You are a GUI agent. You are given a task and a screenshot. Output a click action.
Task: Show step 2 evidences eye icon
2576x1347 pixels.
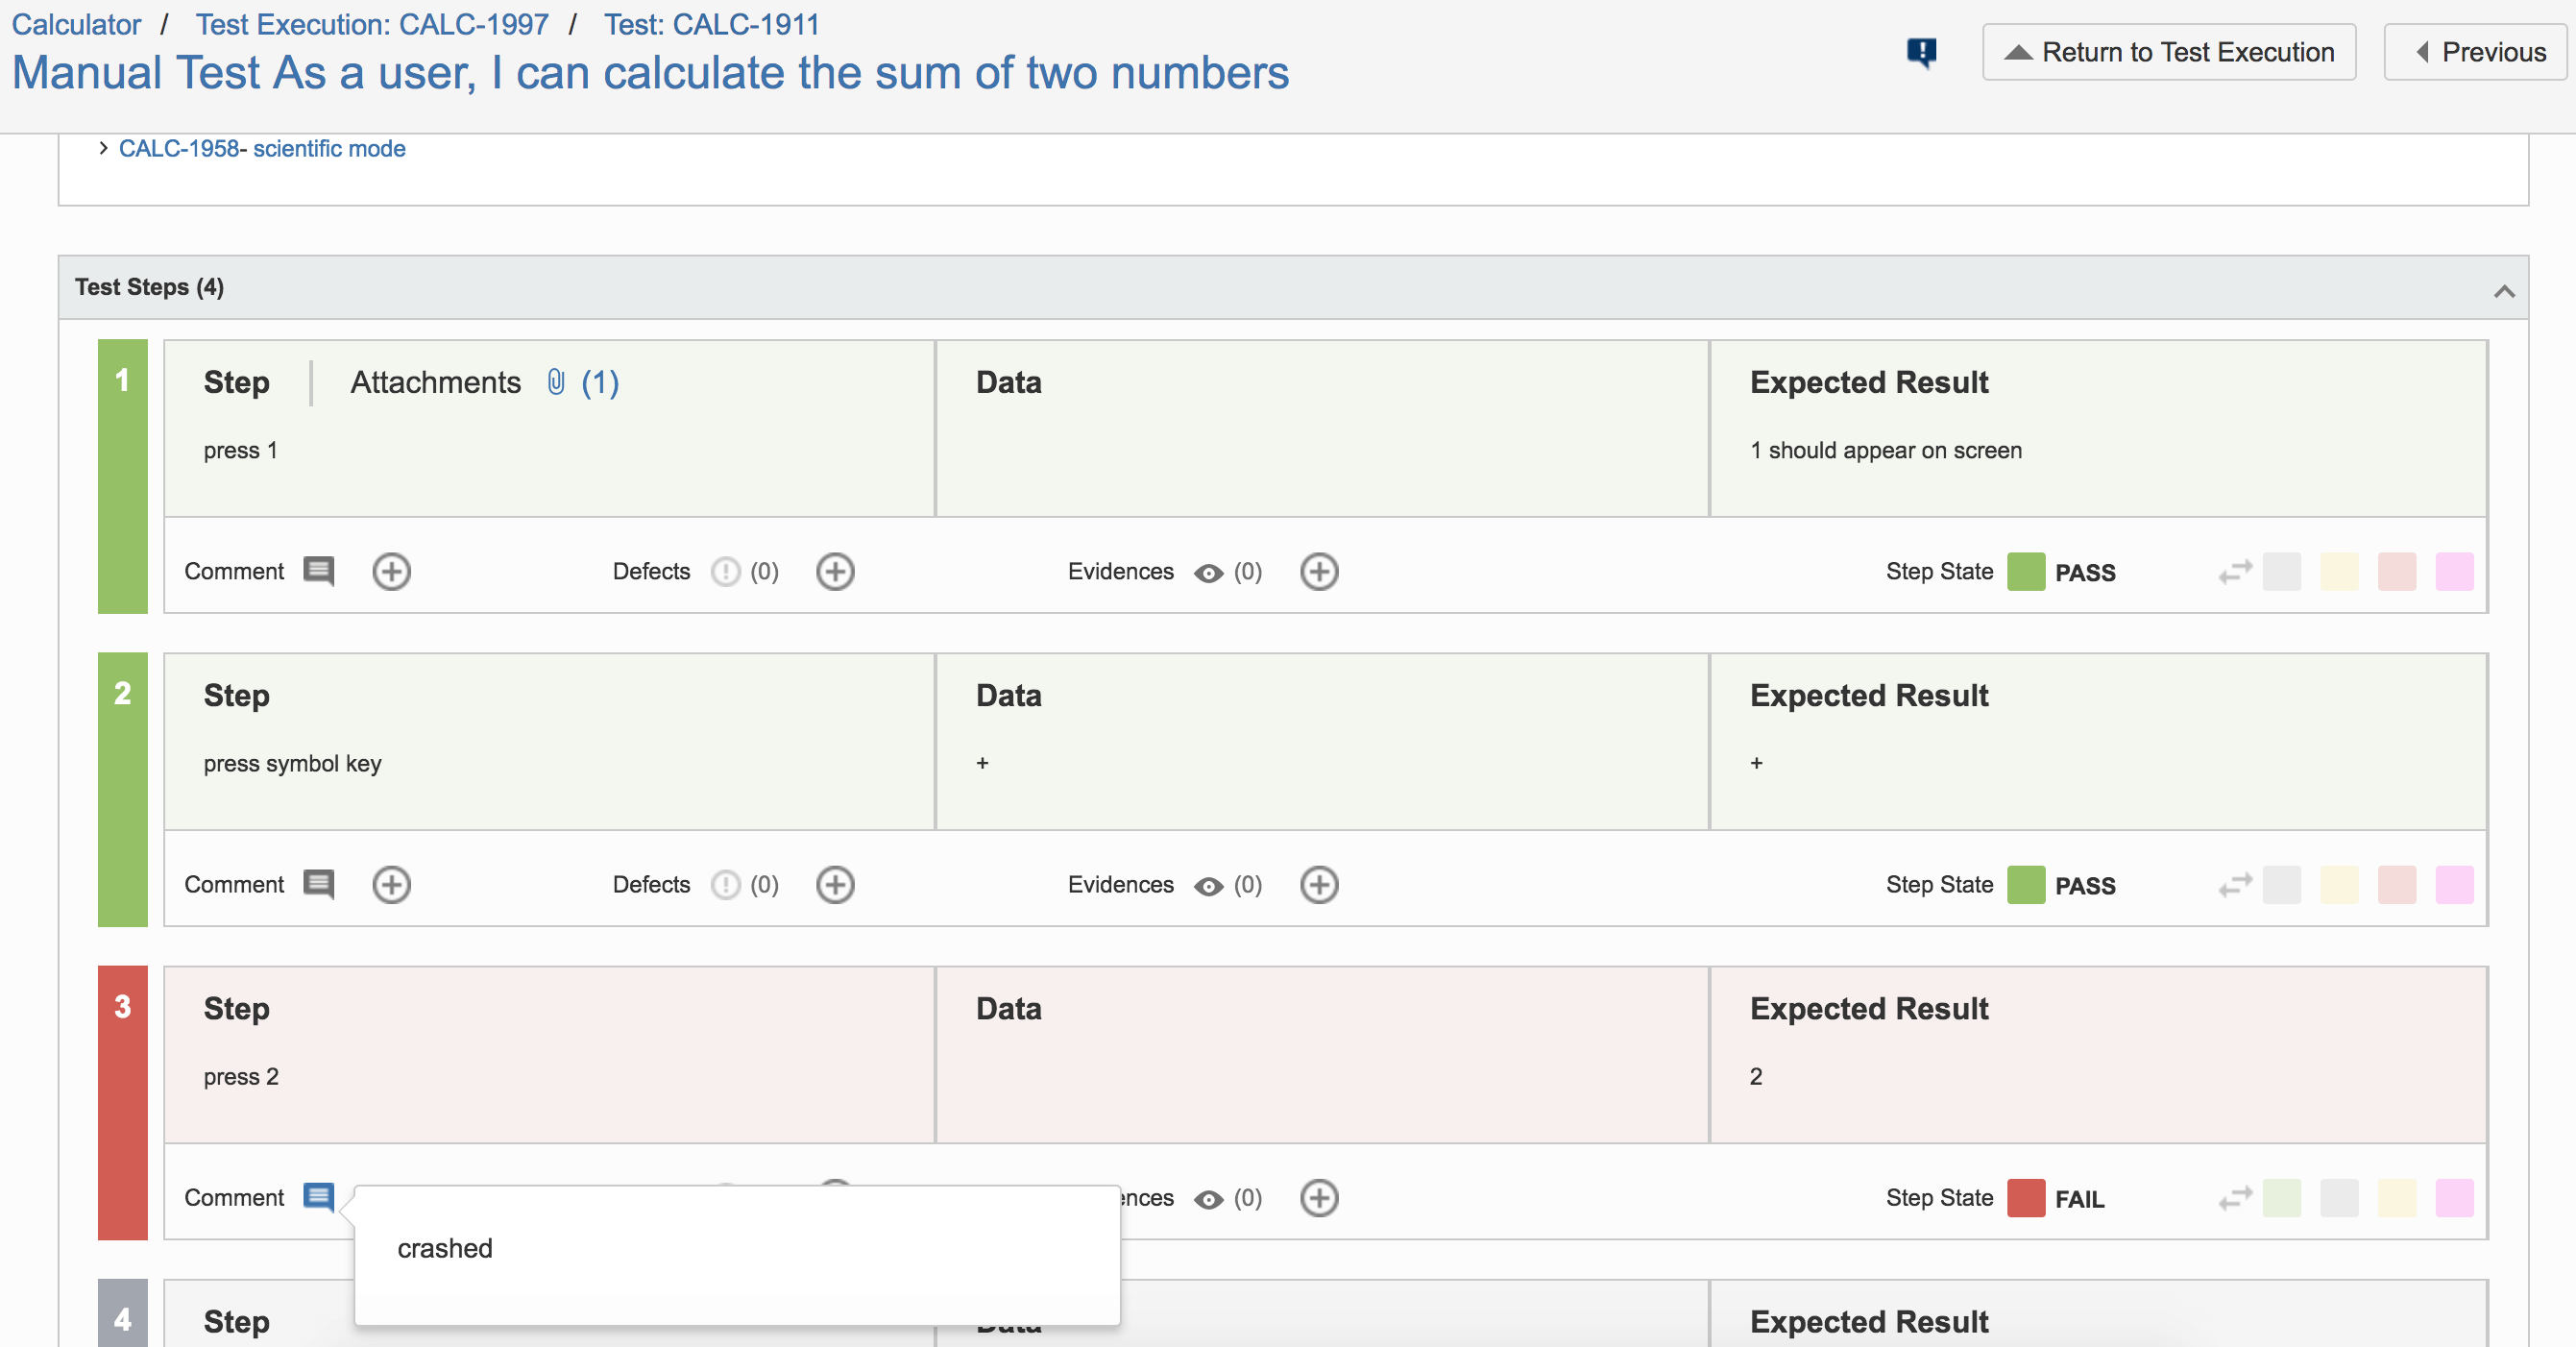coord(1208,886)
